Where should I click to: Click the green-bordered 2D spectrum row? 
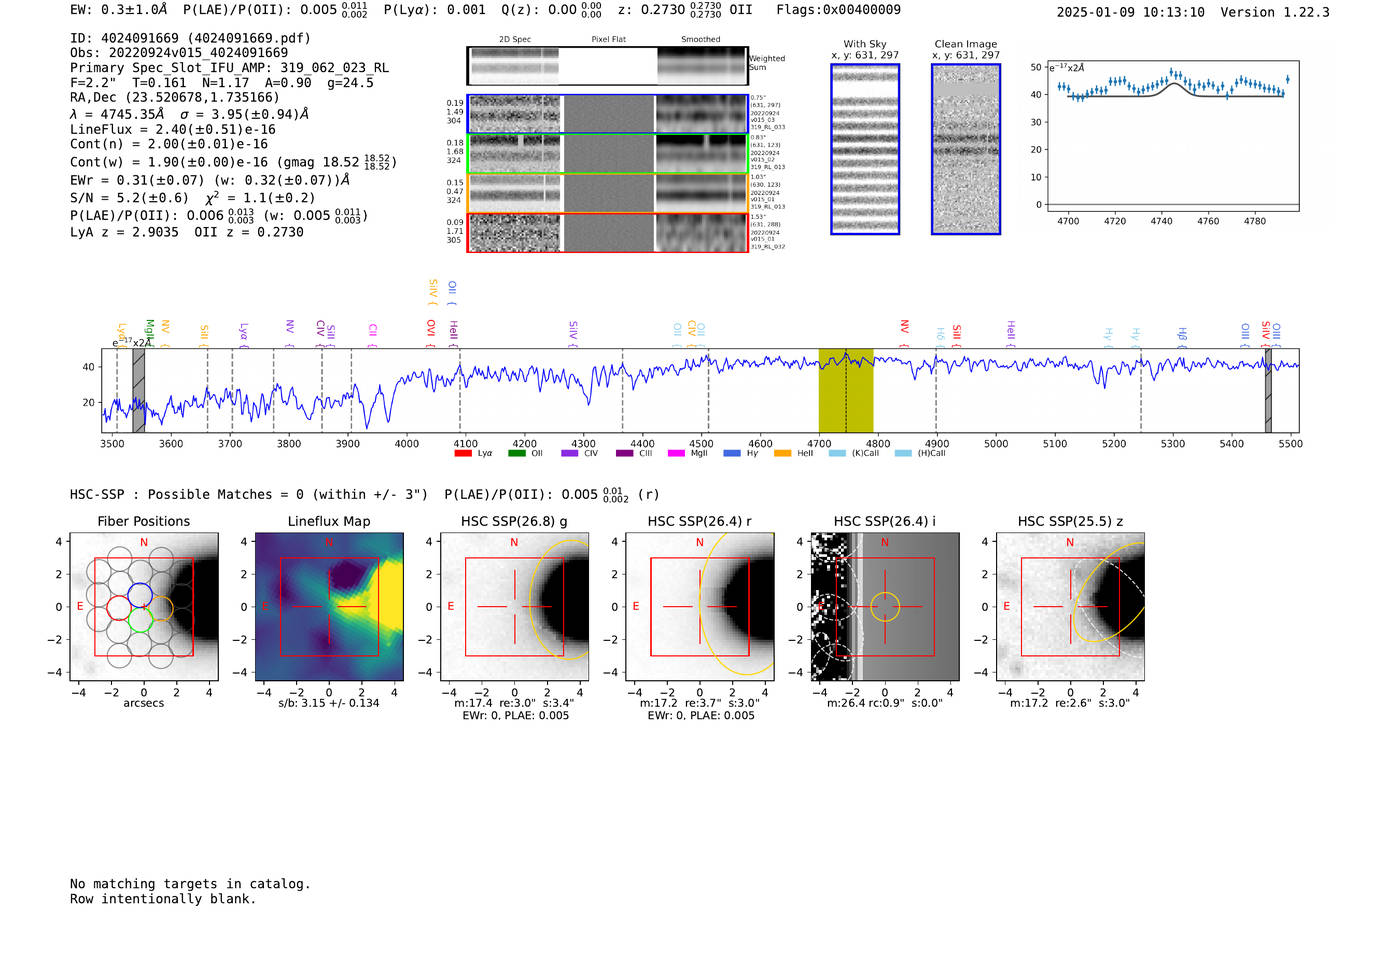pos(608,154)
